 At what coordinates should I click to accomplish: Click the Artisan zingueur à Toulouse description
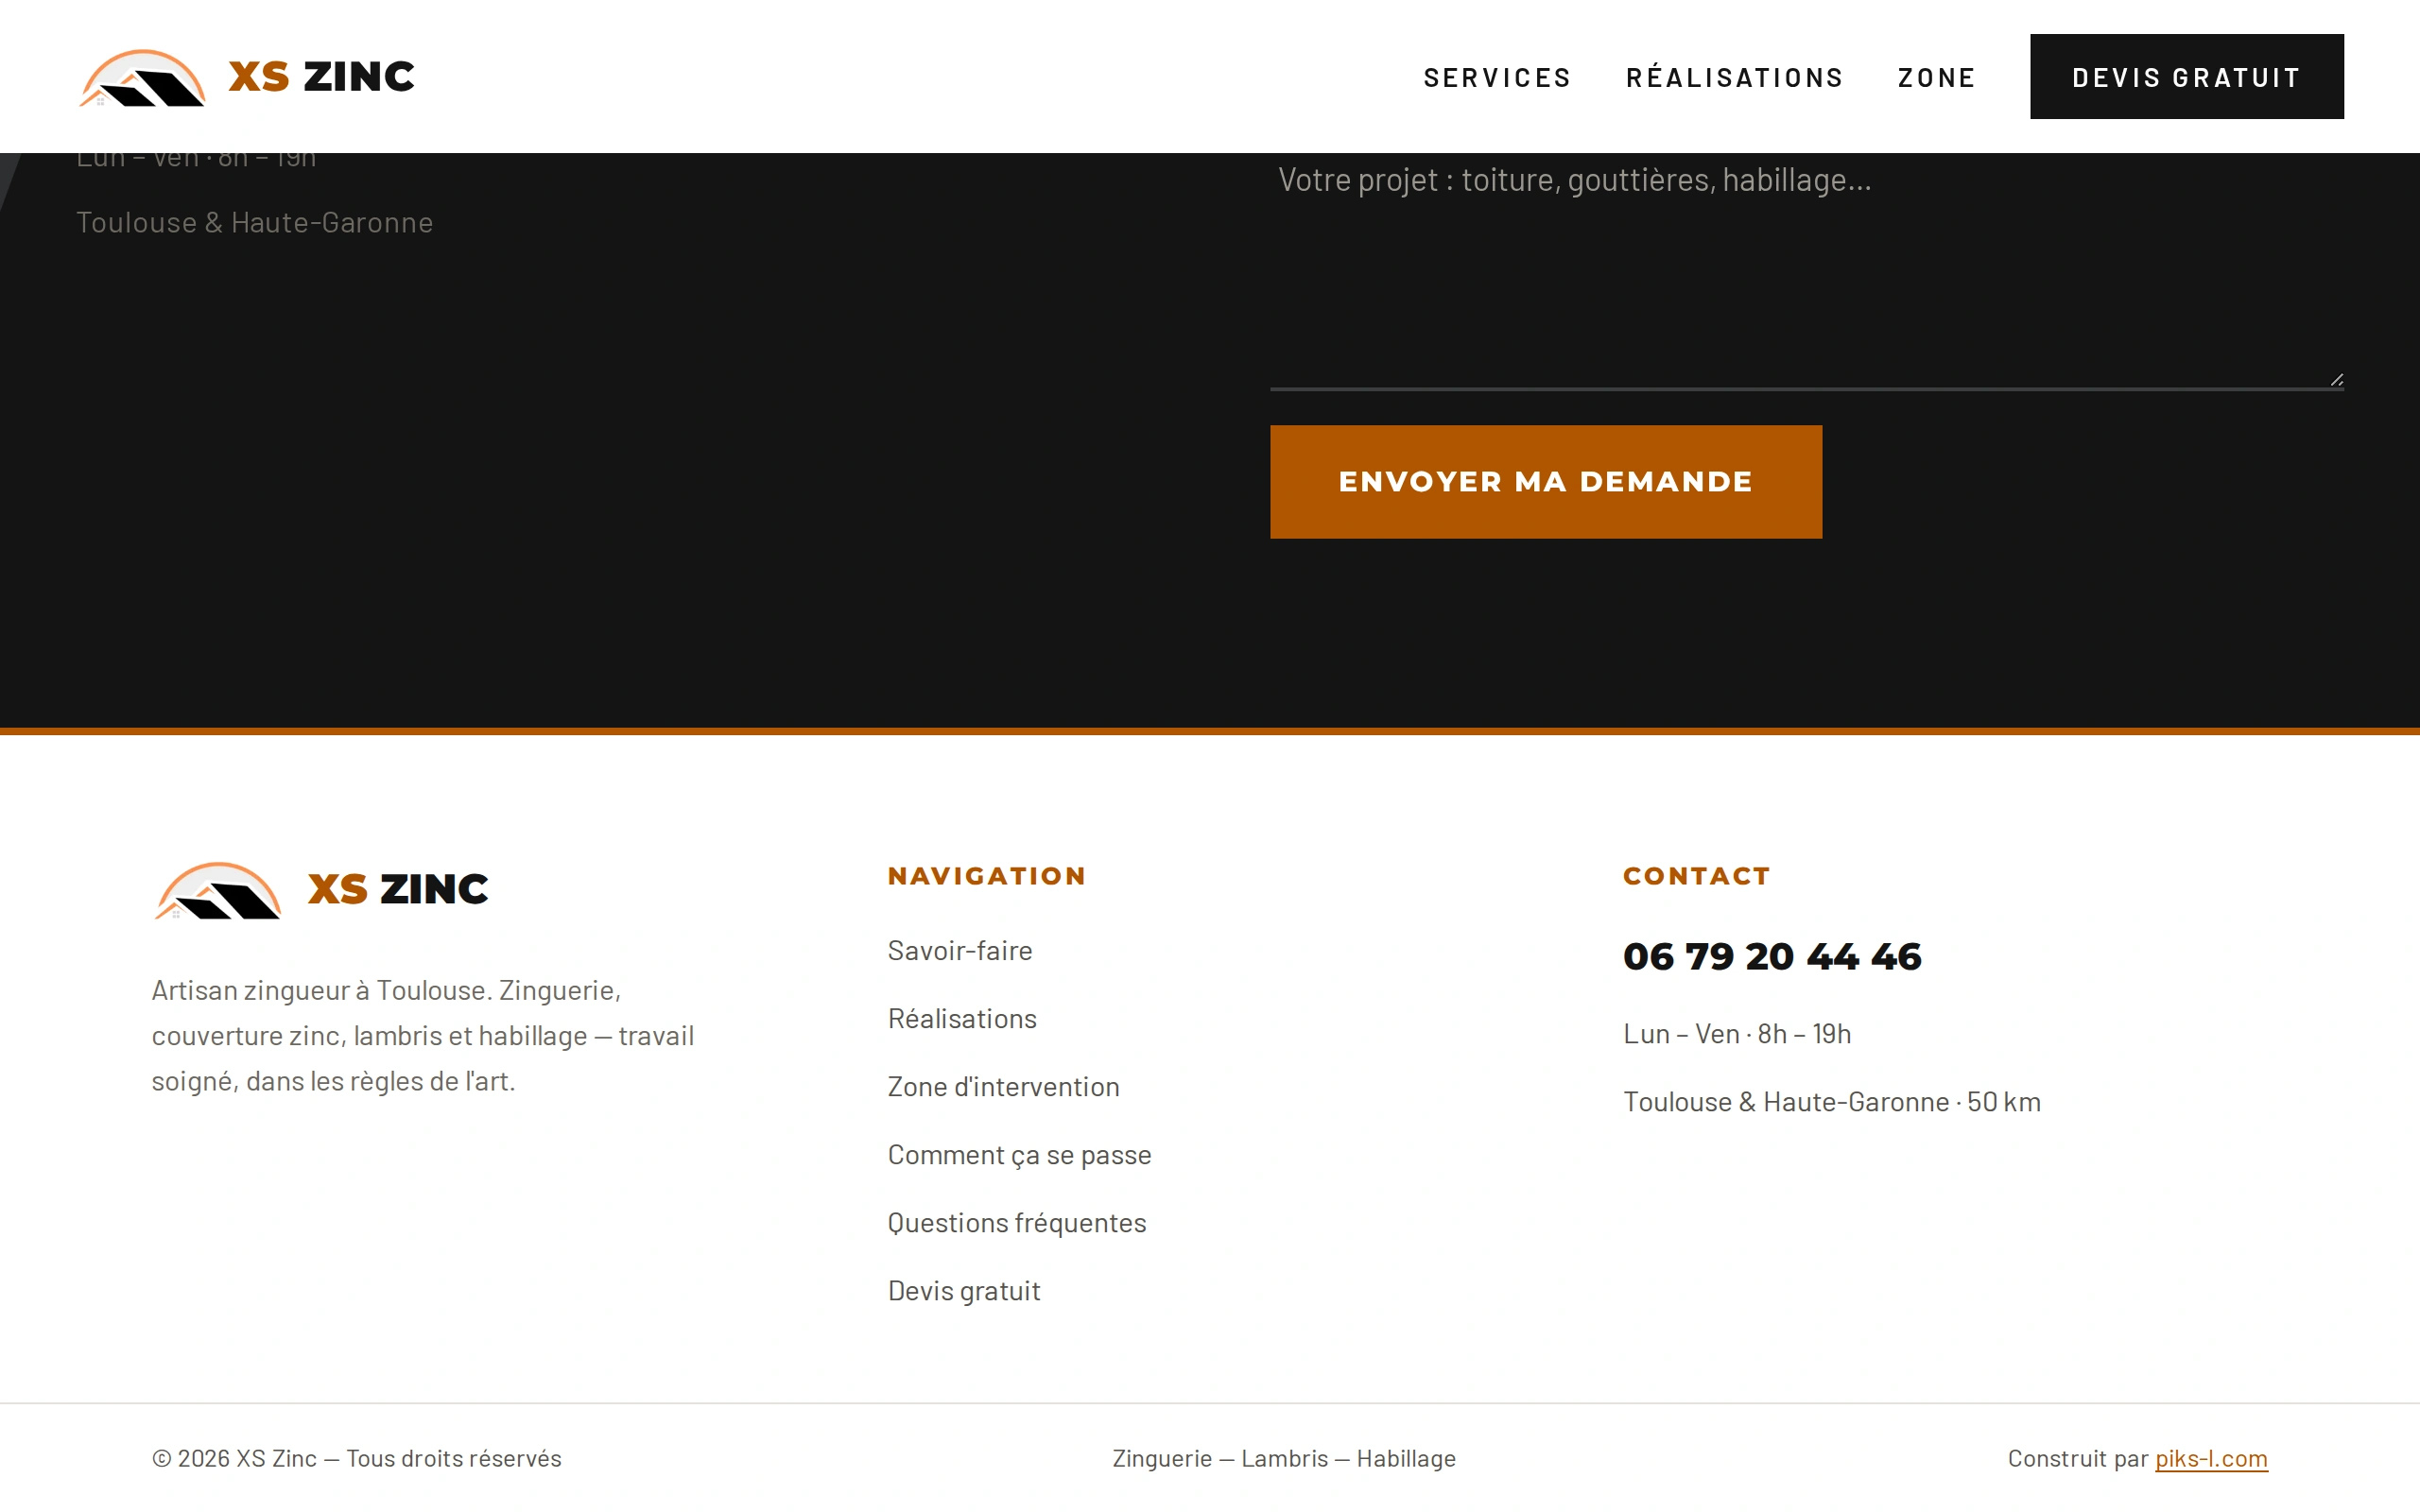click(423, 1035)
